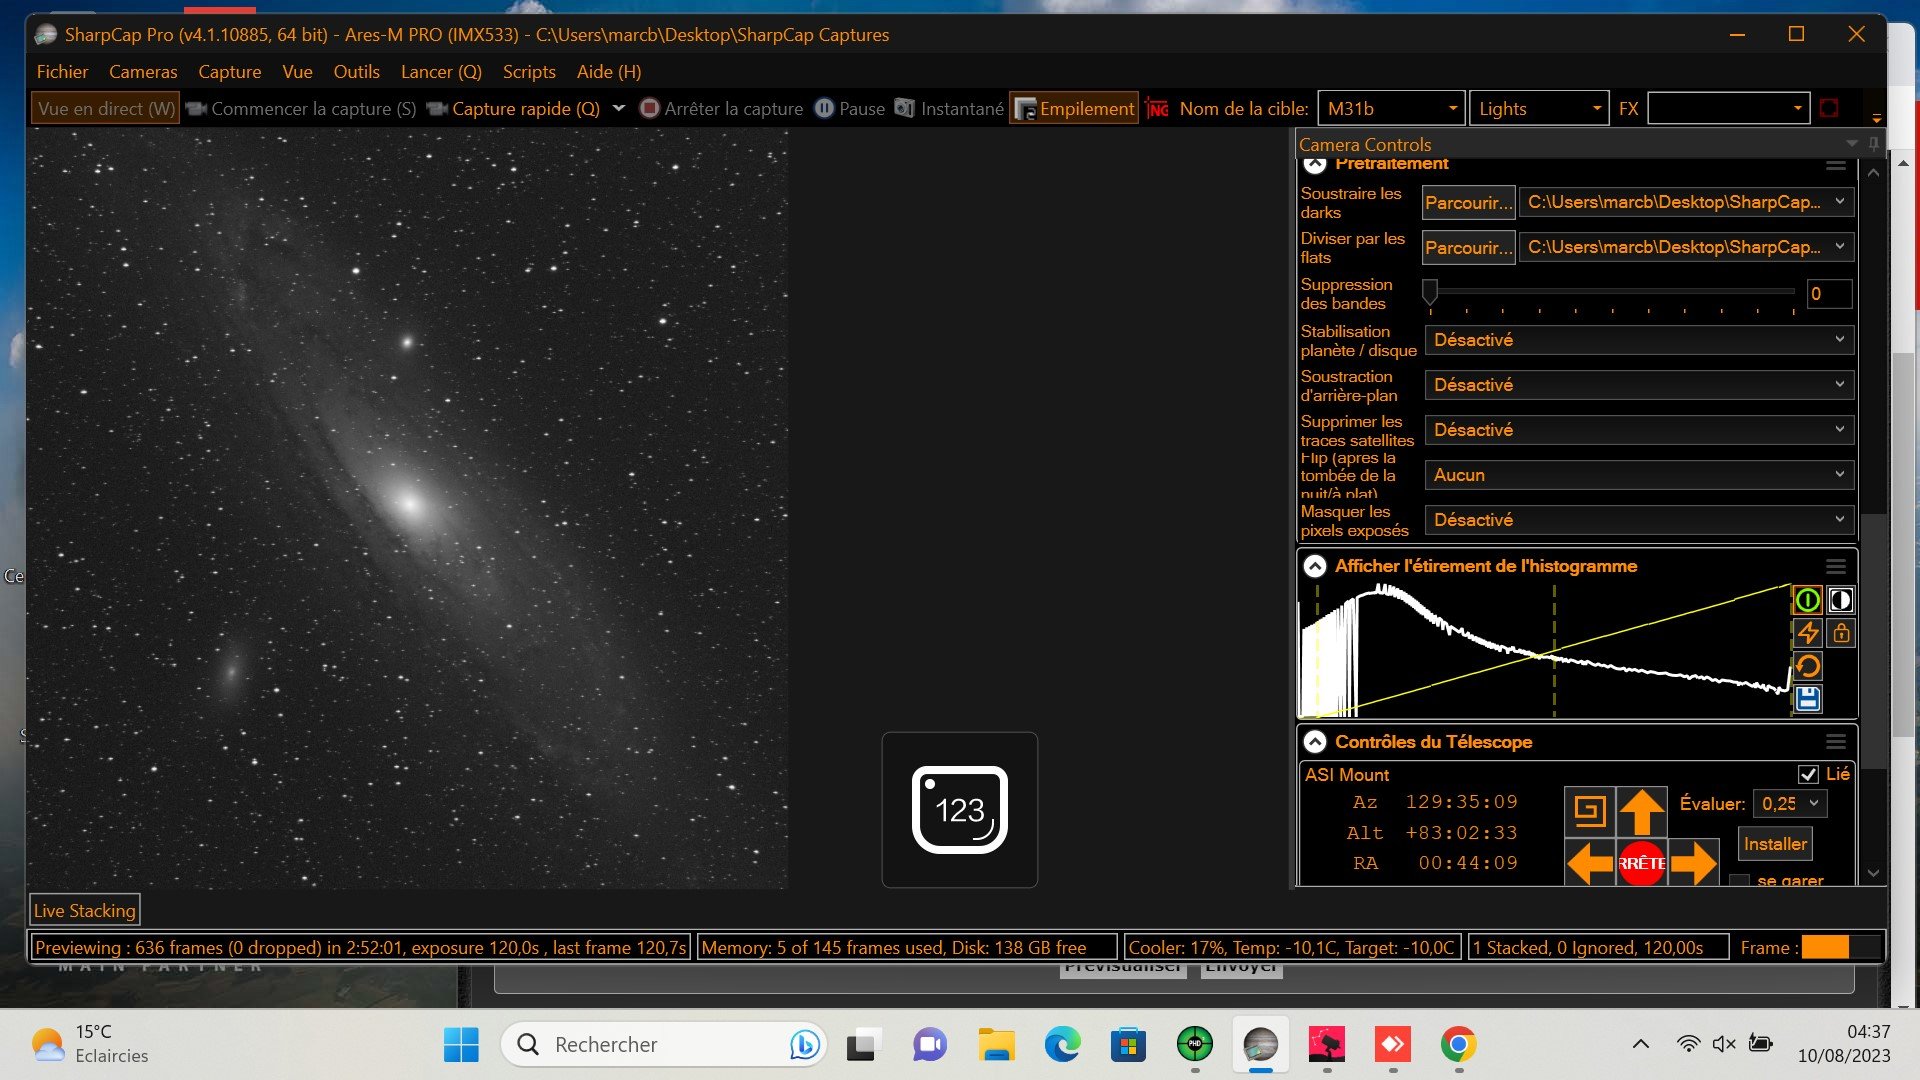Open the Fichier menu
Screen dimensions: 1920x1080
pos(62,72)
